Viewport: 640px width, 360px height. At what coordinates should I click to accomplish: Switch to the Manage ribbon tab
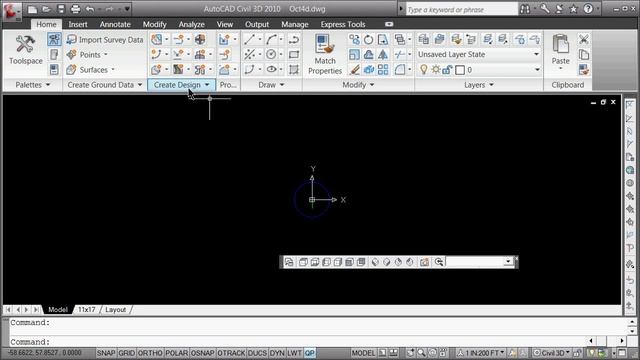tap(295, 24)
